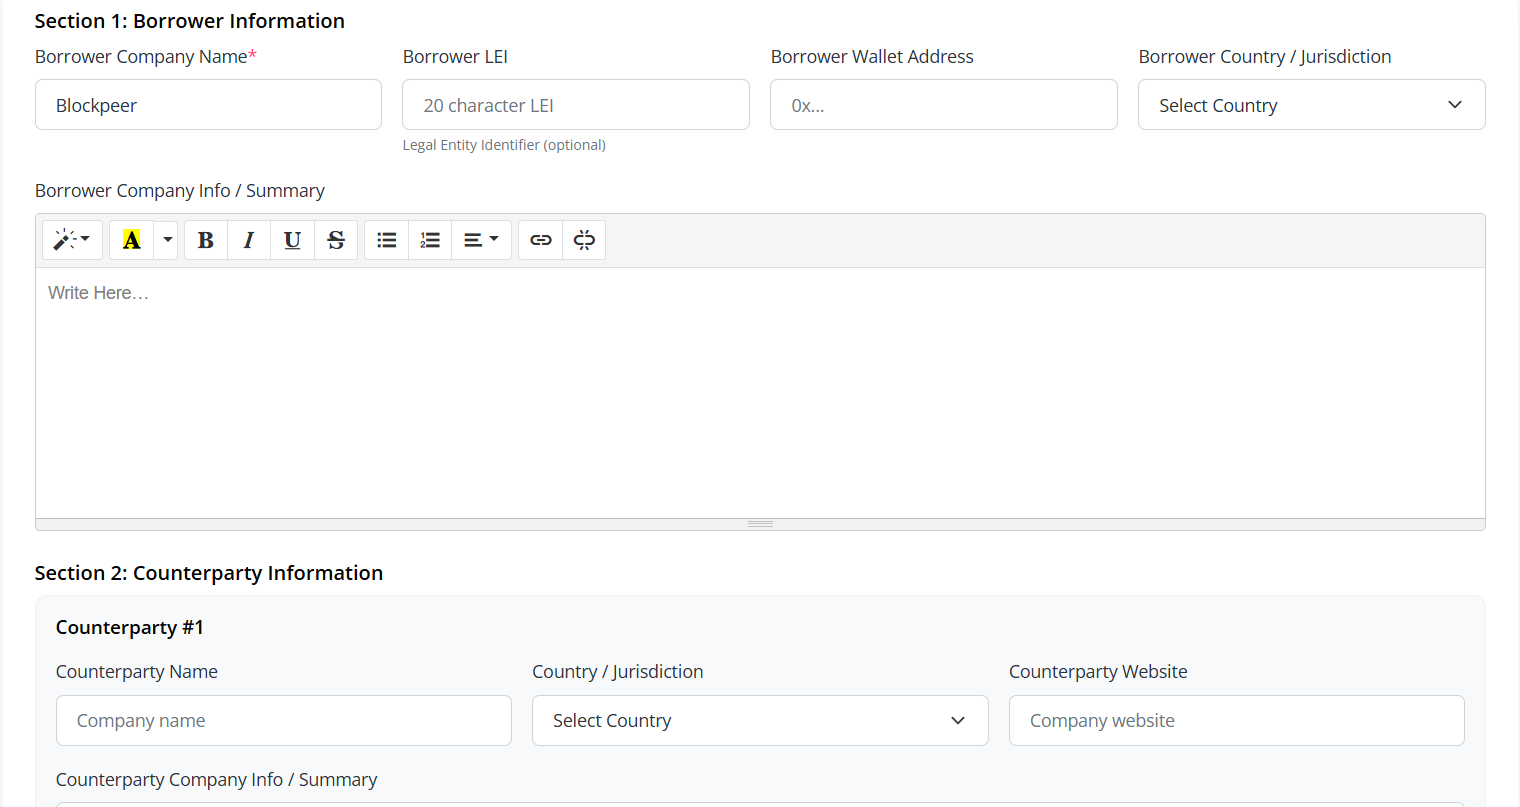Remove link using the unlink icon
Screen dimensions: 1520x807
(584, 240)
